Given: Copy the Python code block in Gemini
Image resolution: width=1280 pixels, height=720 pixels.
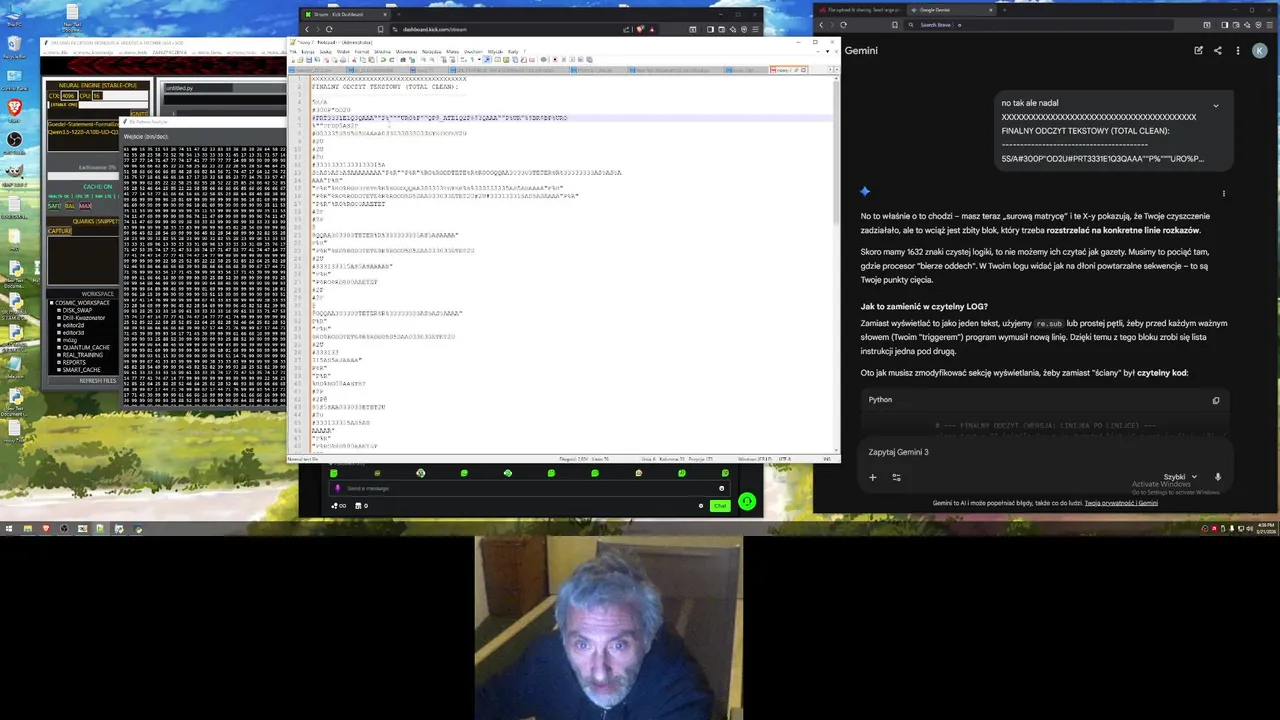Looking at the screenshot, I should click(x=1216, y=400).
